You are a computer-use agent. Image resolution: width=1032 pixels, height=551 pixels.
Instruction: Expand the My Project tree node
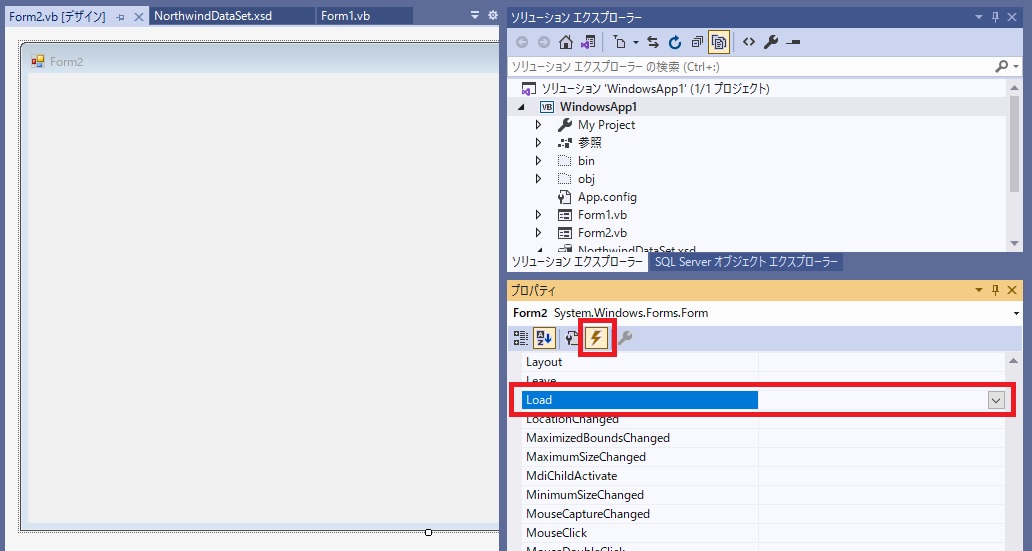pos(538,125)
